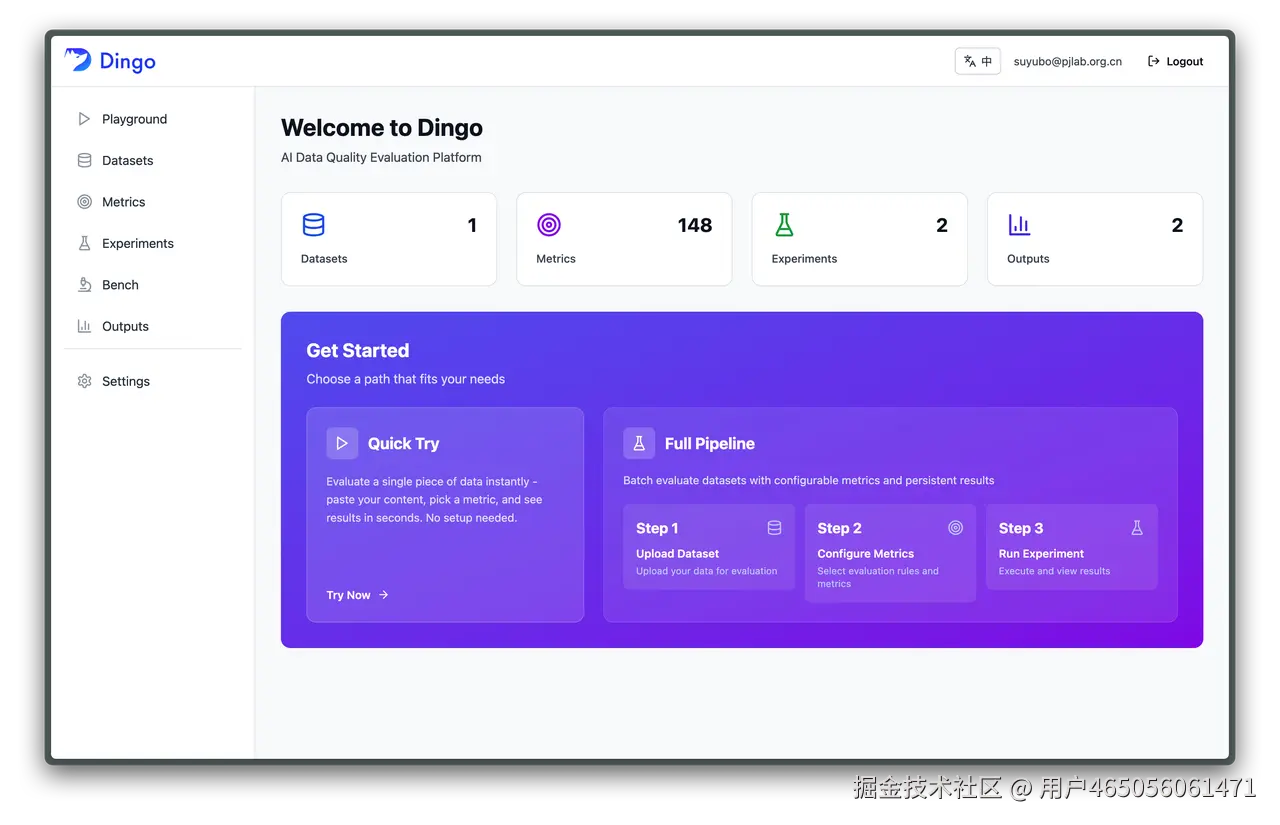
Task: Open the Outputs summary card
Action: 1095,239
